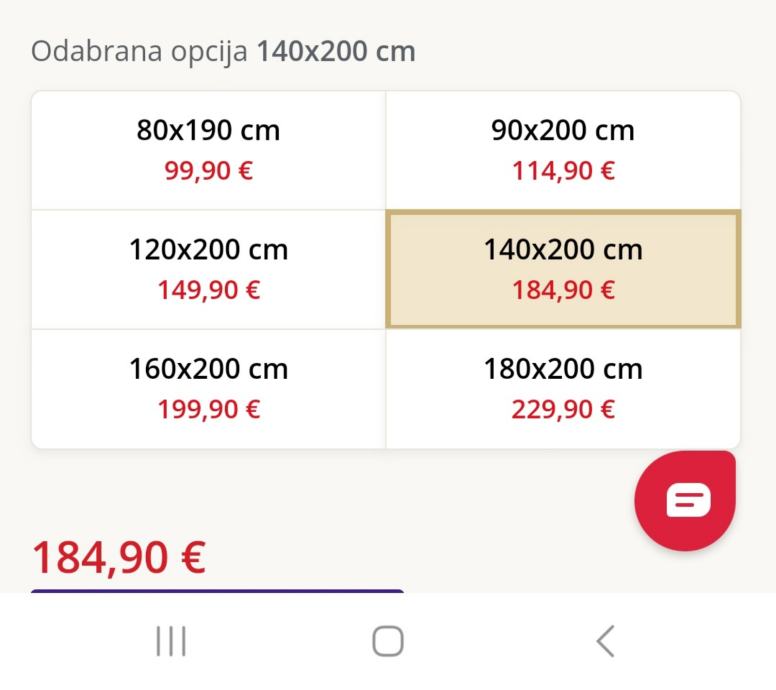
Task: Select the 80x190 cm size option
Action: tap(208, 149)
